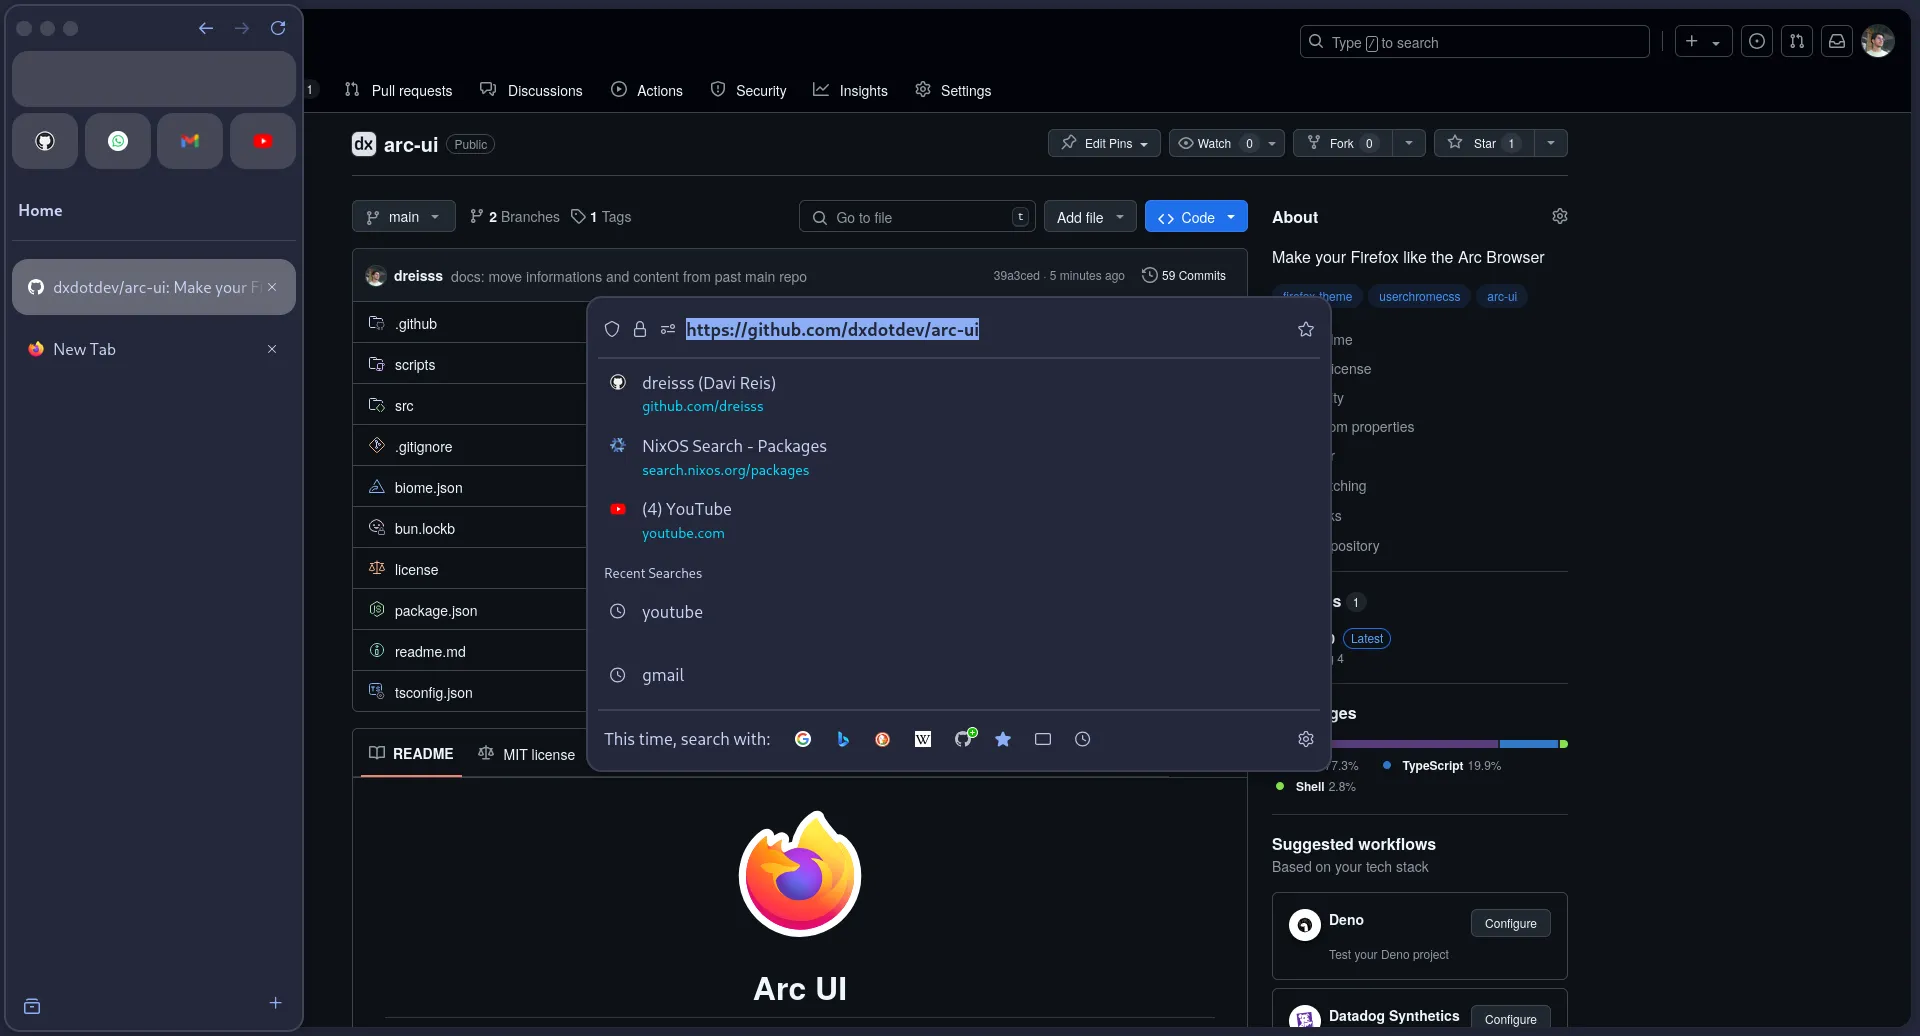Open the GitHub notifications inbox icon

pyautogui.click(x=1838, y=41)
